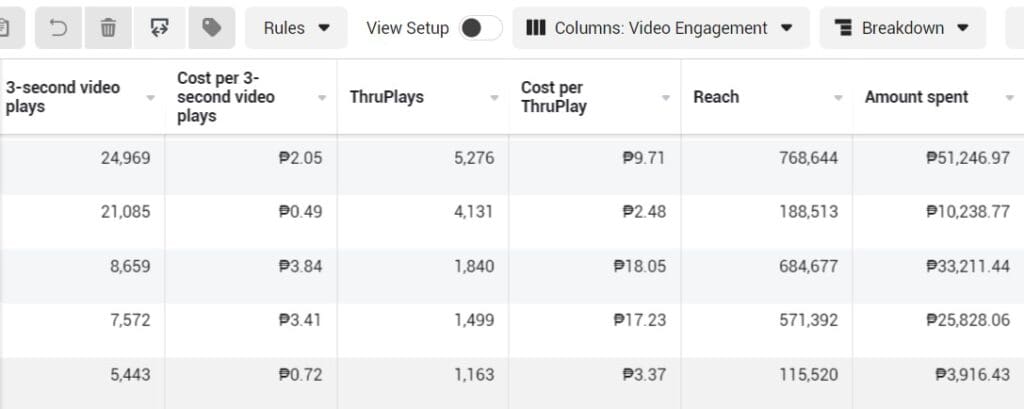Open sort menu arrow for ThruPlays column
The height and width of the screenshot is (409, 1024).
coord(495,98)
